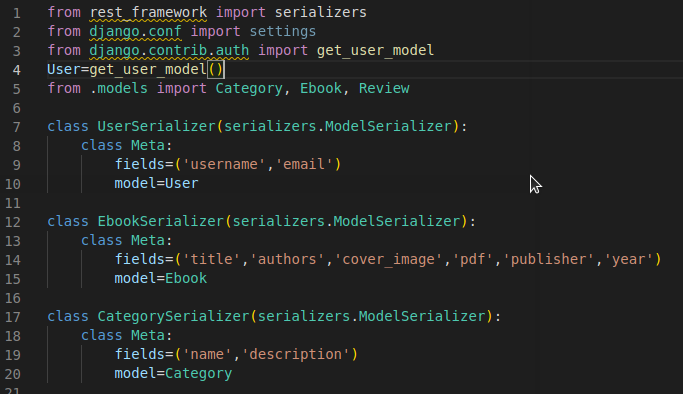Screen dimensions: 683x394
Task: Click 'rest_framework' in the first import
Action: click(x=148, y=12)
